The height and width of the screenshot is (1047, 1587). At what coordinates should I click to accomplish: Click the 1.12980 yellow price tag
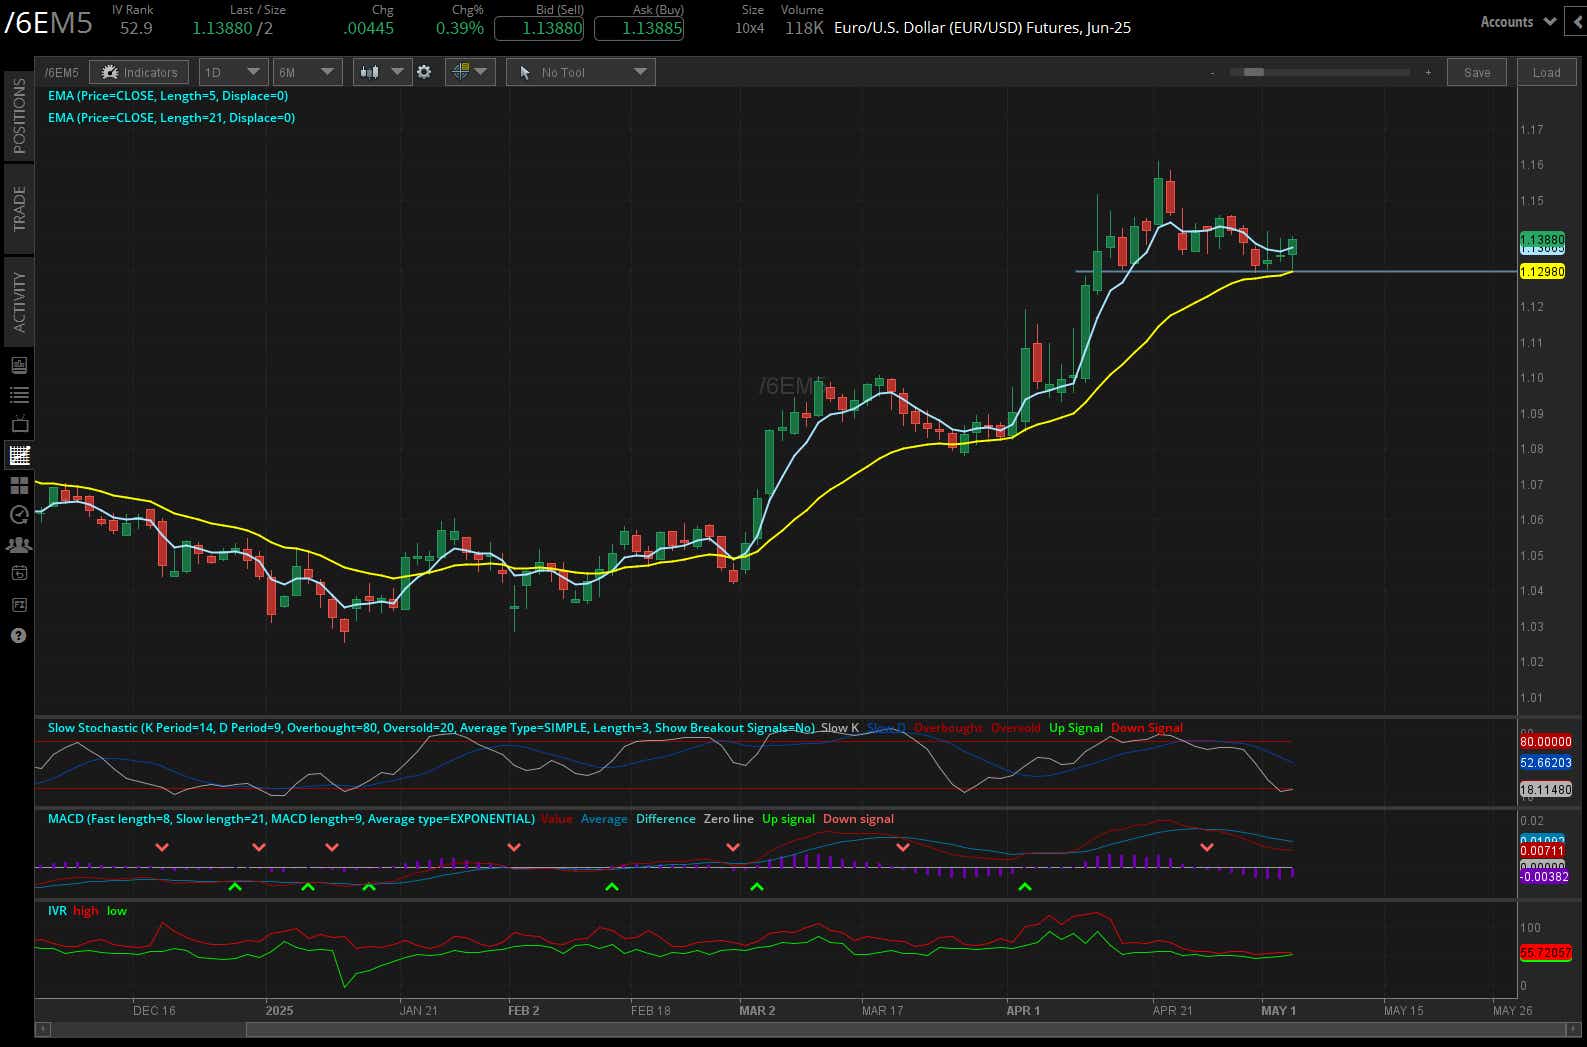click(x=1542, y=272)
